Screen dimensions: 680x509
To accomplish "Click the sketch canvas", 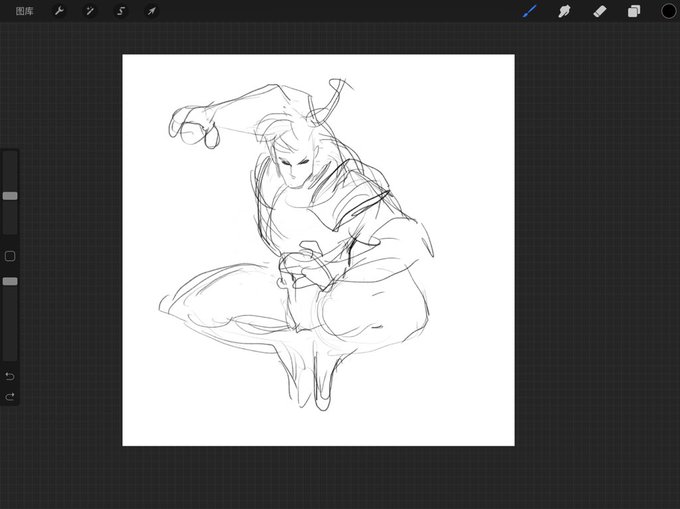I will pos(318,250).
